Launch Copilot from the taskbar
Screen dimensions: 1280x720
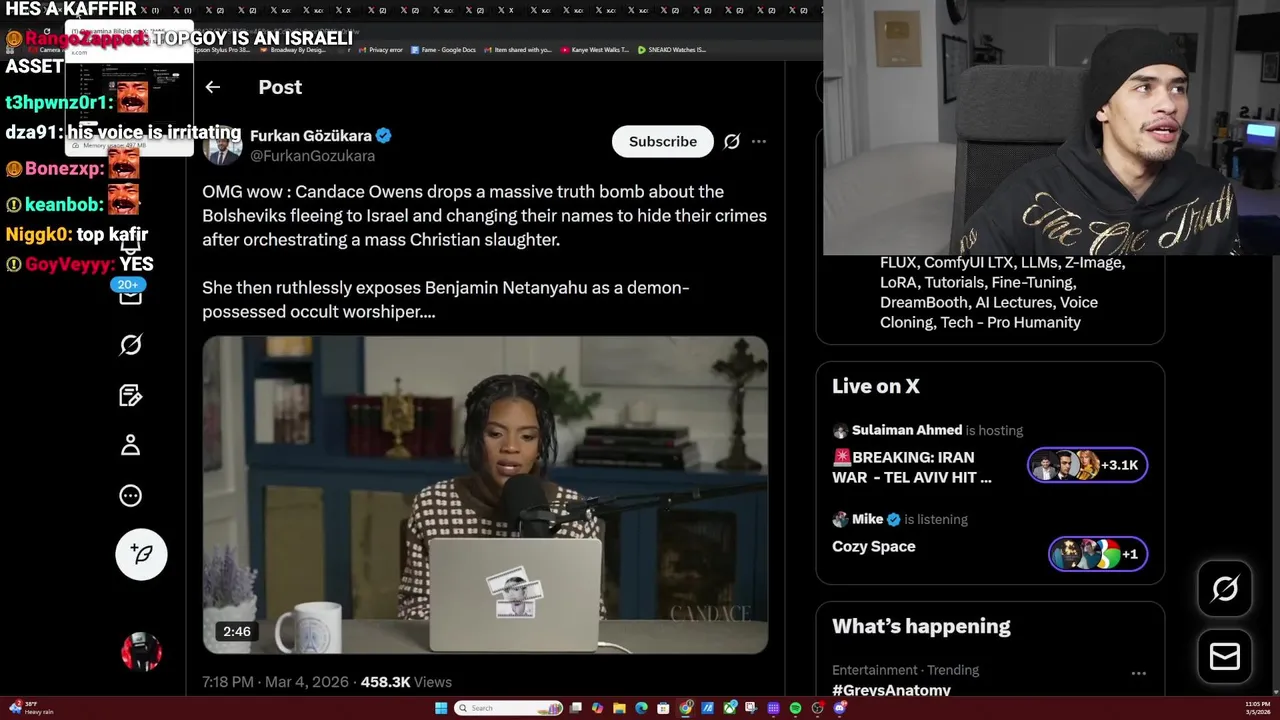tap(598, 708)
